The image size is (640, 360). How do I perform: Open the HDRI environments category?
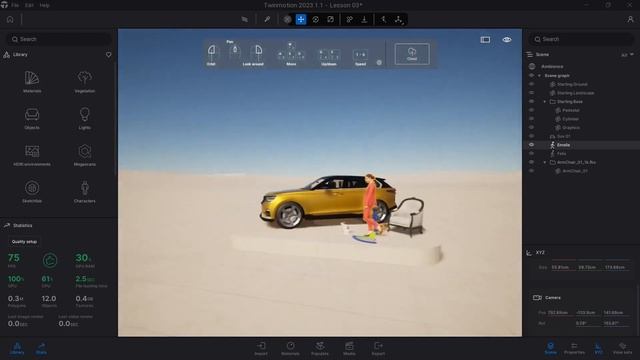pos(32,155)
